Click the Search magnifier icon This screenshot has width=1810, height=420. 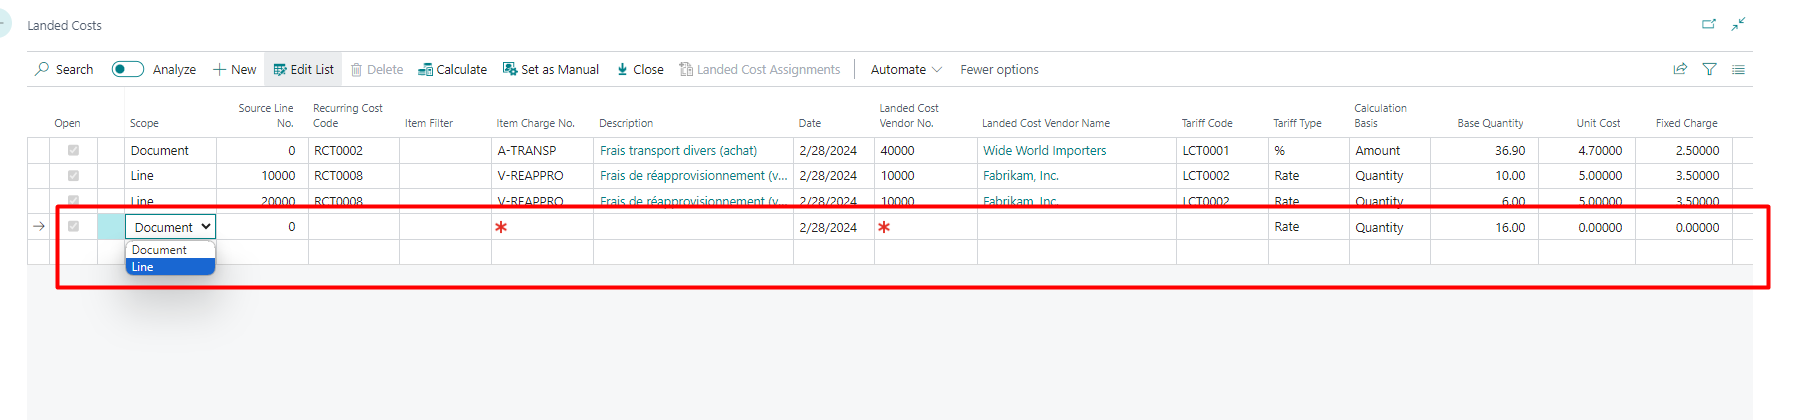click(42, 69)
